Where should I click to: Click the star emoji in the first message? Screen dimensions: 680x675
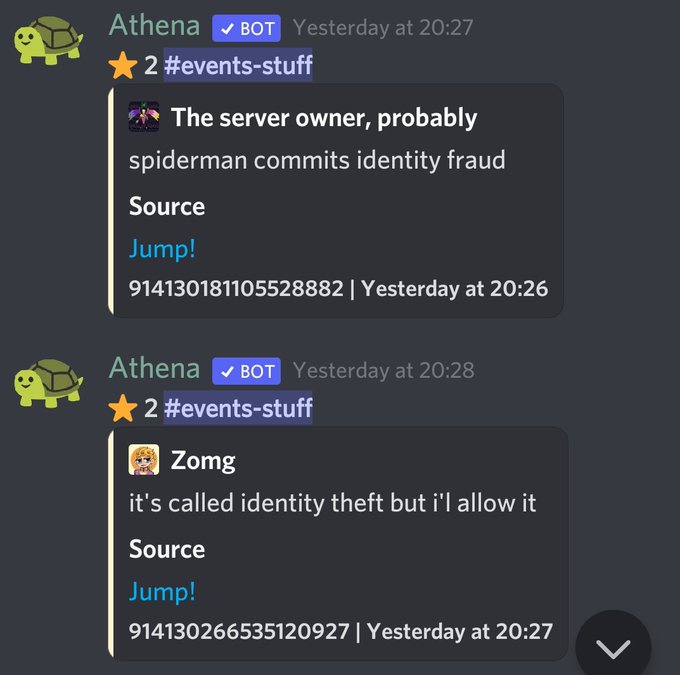coord(123,66)
